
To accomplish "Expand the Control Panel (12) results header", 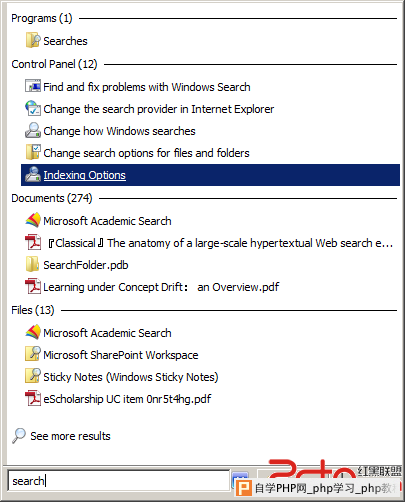I will (x=54, y=64).
